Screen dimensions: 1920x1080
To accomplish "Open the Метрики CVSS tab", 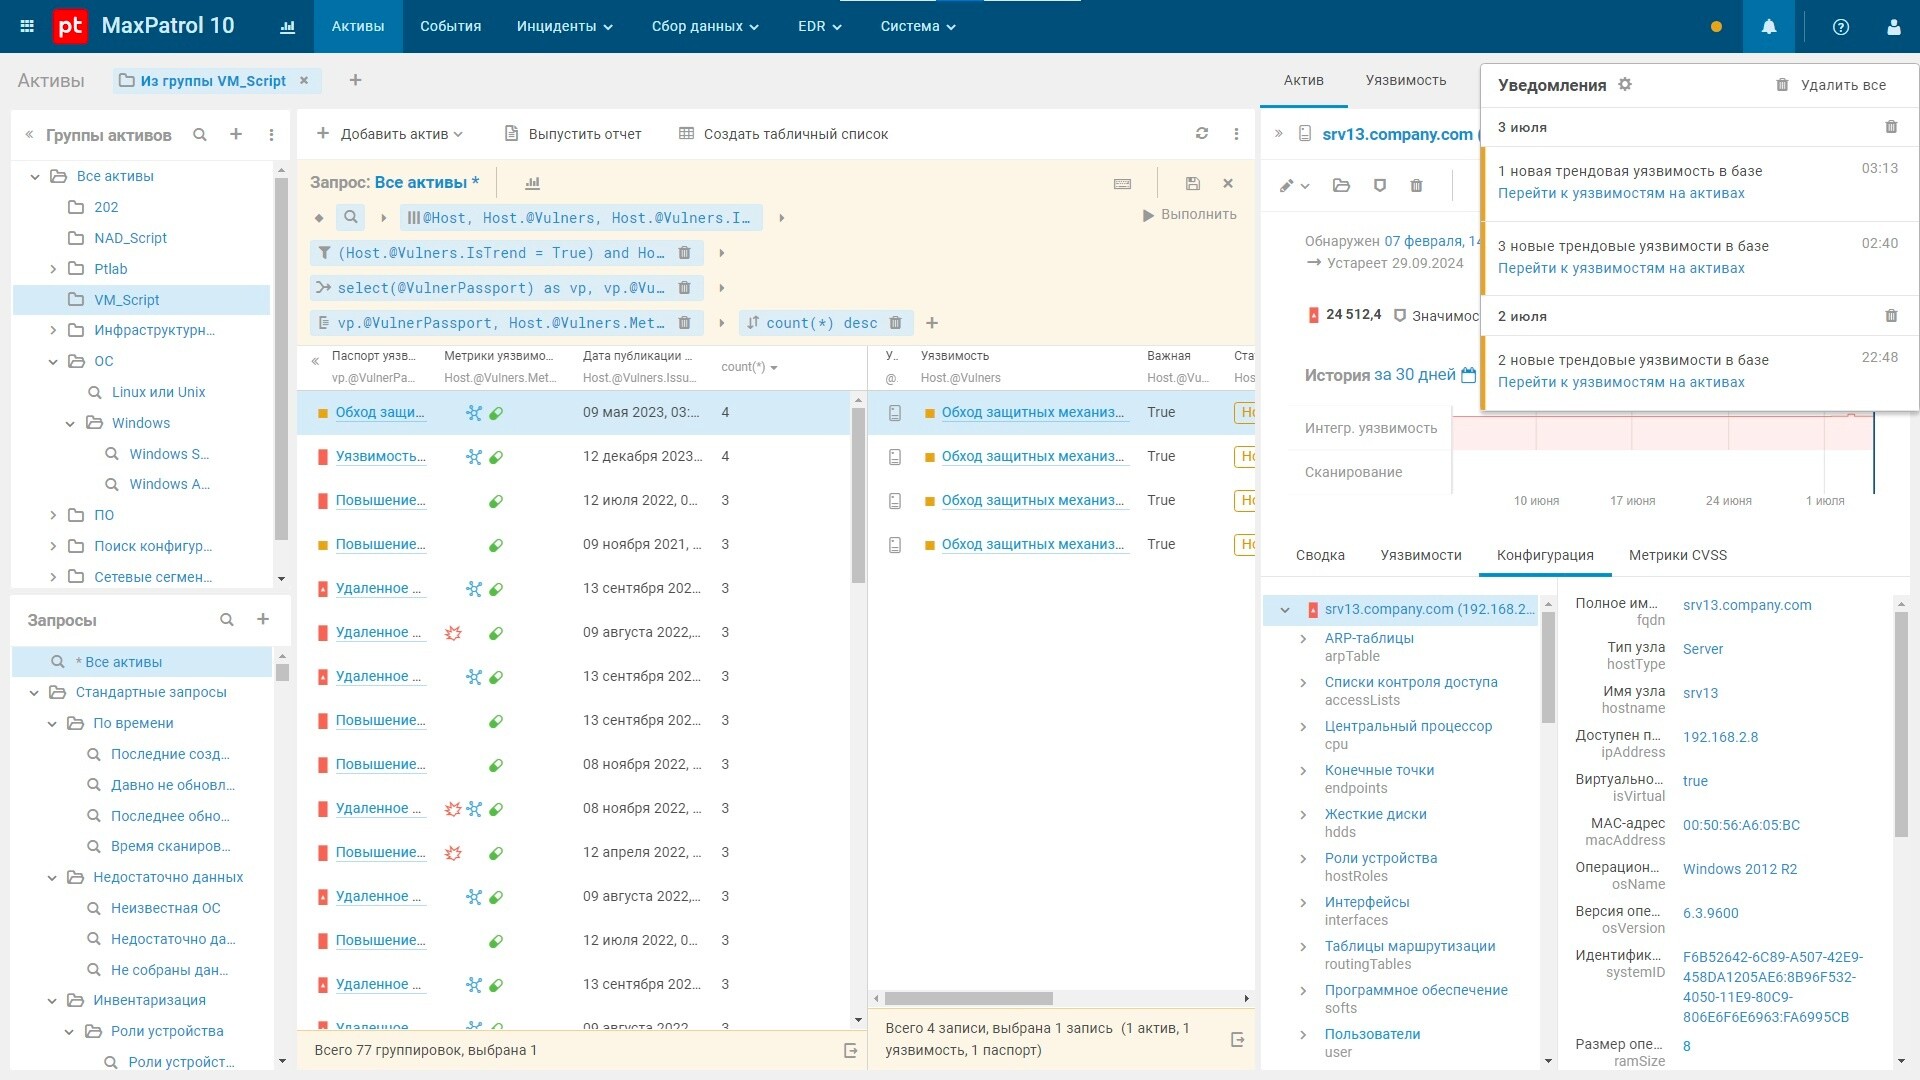I will 1678,555.
